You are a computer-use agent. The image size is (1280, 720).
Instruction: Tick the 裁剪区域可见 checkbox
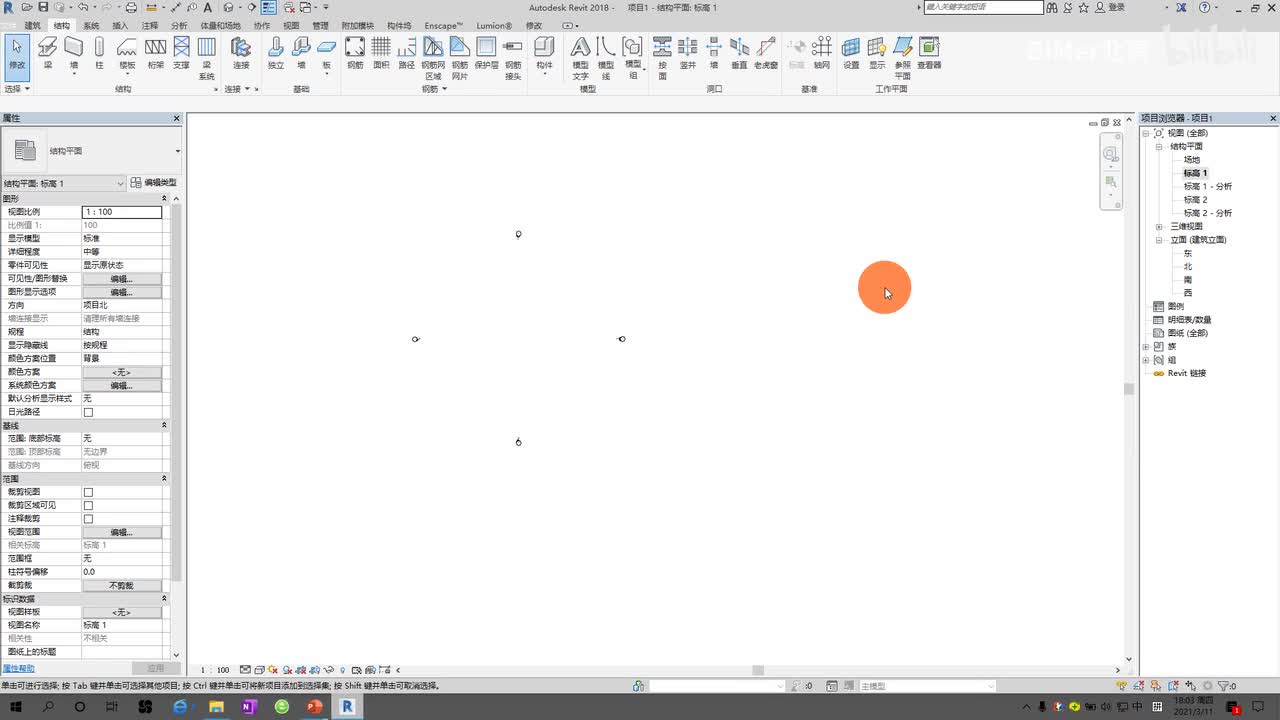[88, 505]
